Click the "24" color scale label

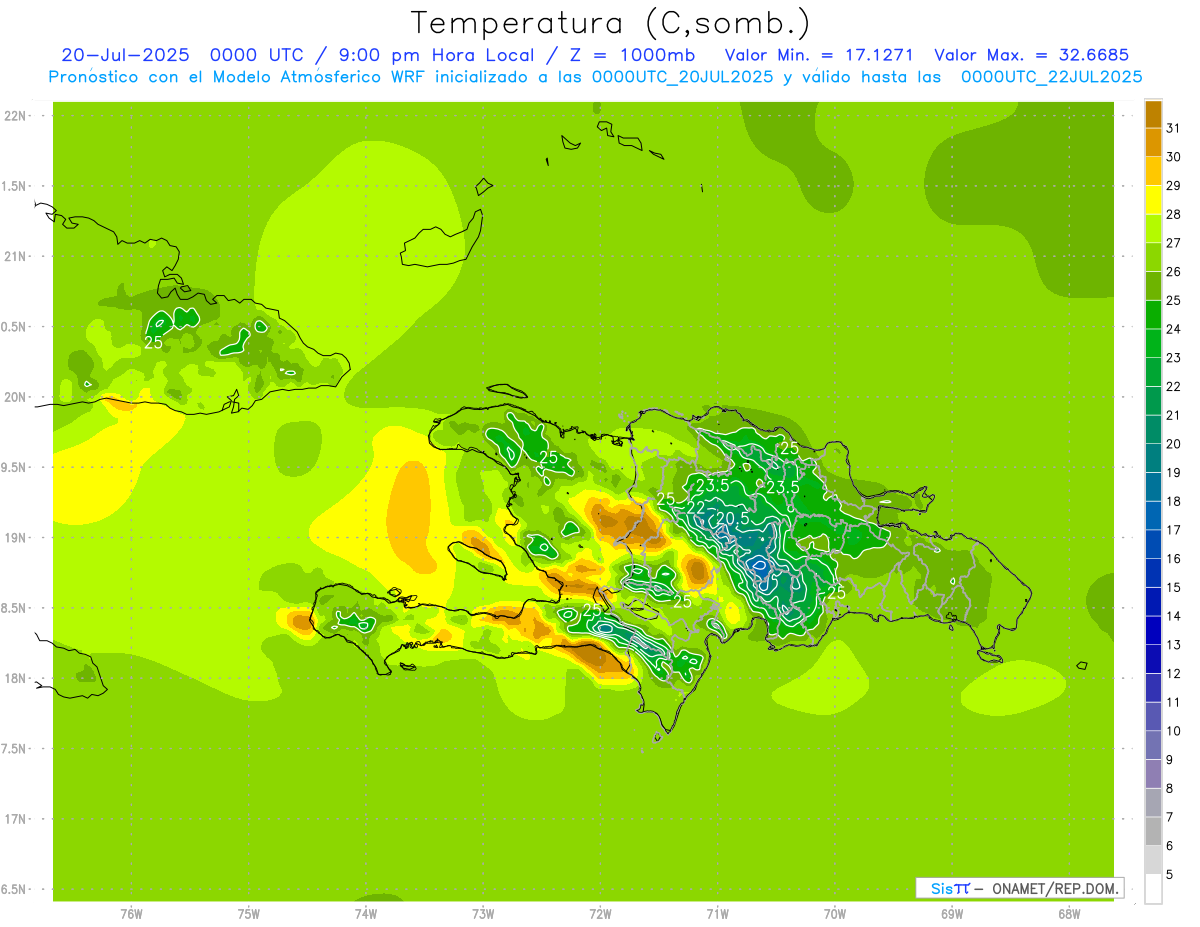(x=1174, y=329)
